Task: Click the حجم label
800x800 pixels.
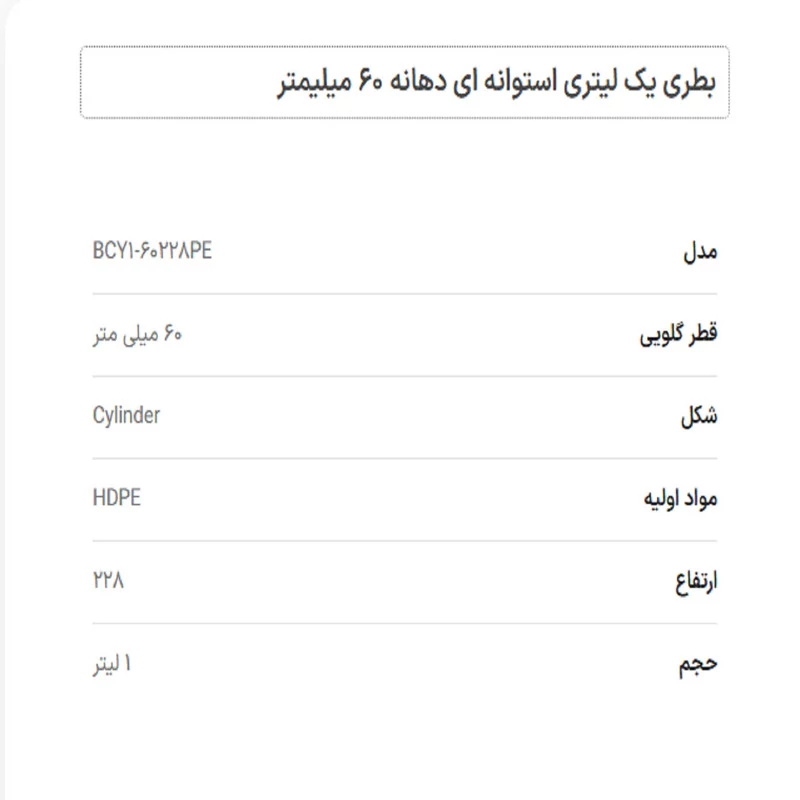Action: 697,664
